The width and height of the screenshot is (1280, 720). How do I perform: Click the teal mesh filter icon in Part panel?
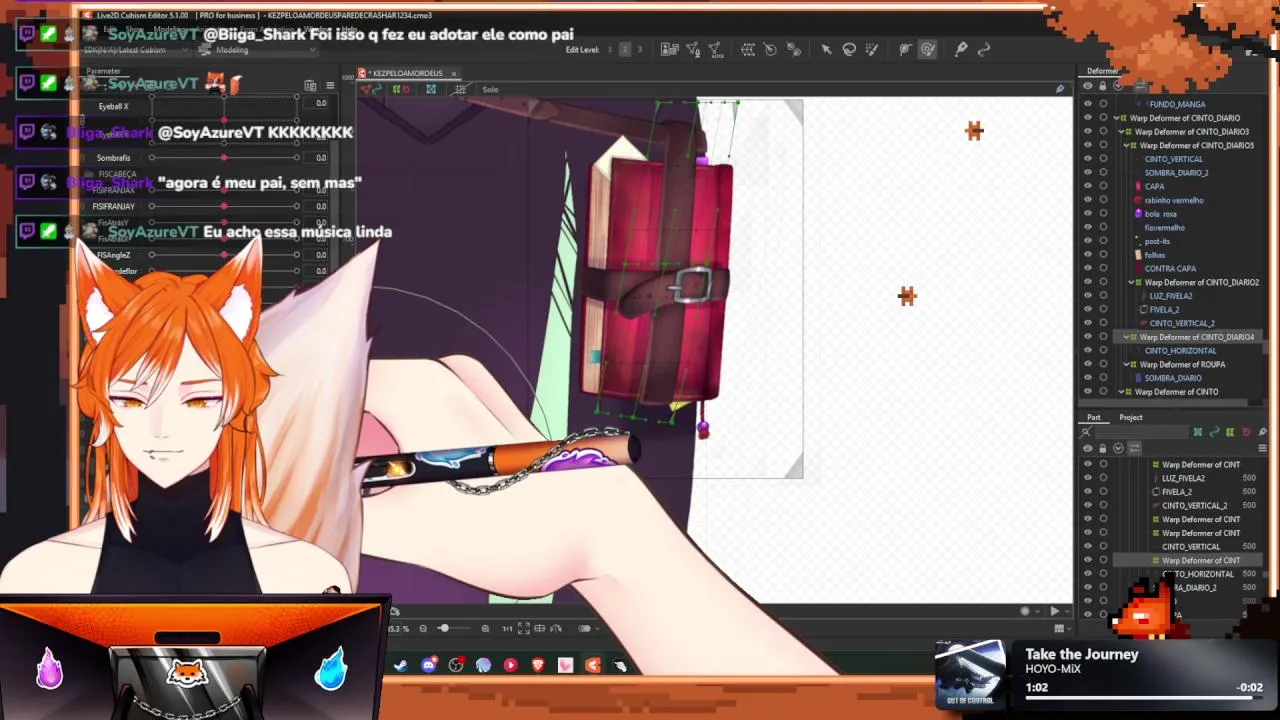[x=1198, y=432]
